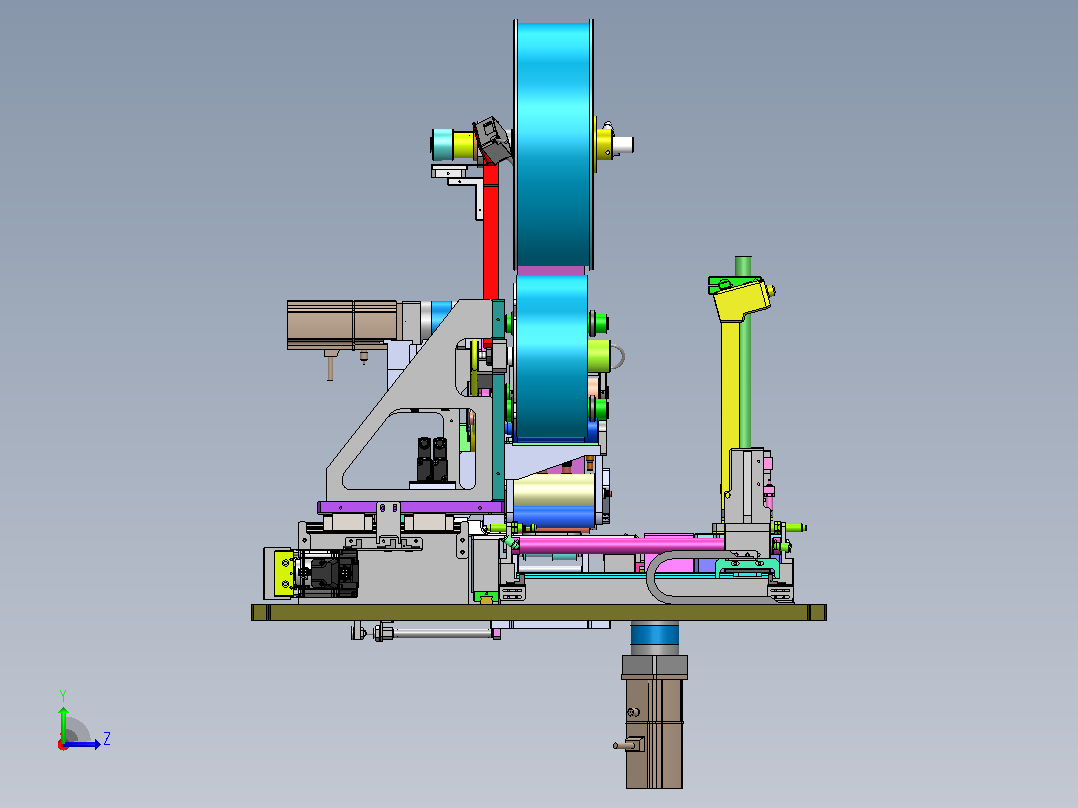Select the large cyan reel at the top
This screenshot has height=808, width=1078.
coord(553,144)
